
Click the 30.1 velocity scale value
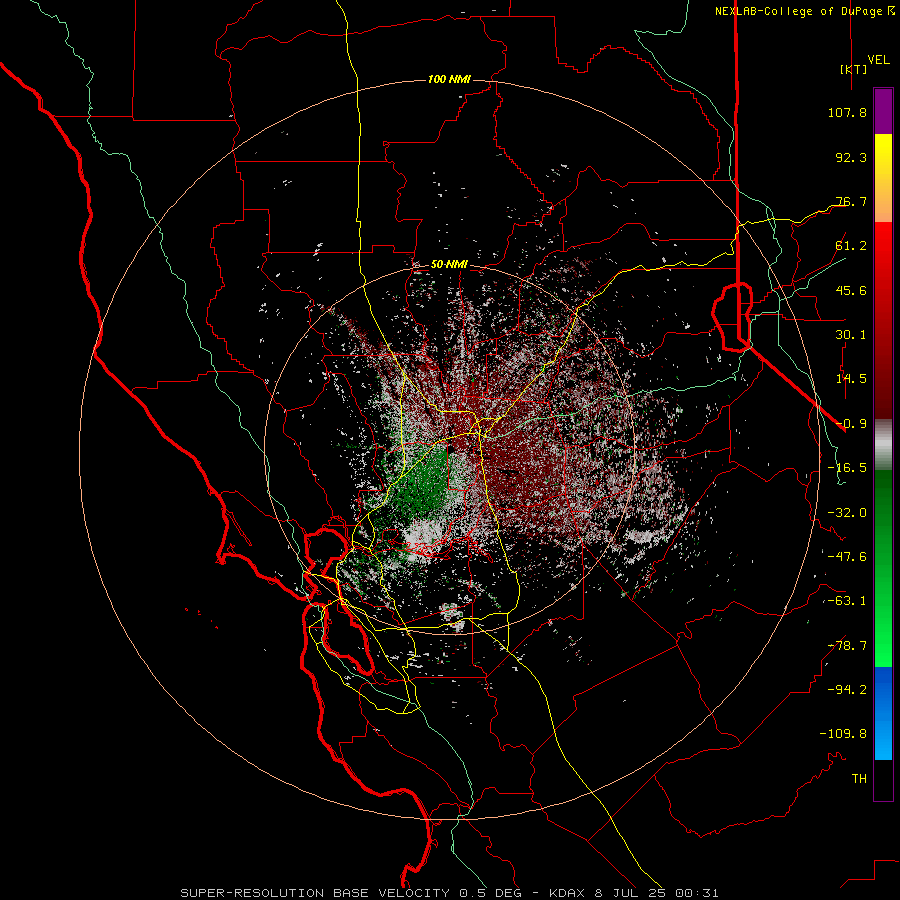pyautogui.click(x=851, y=335)
